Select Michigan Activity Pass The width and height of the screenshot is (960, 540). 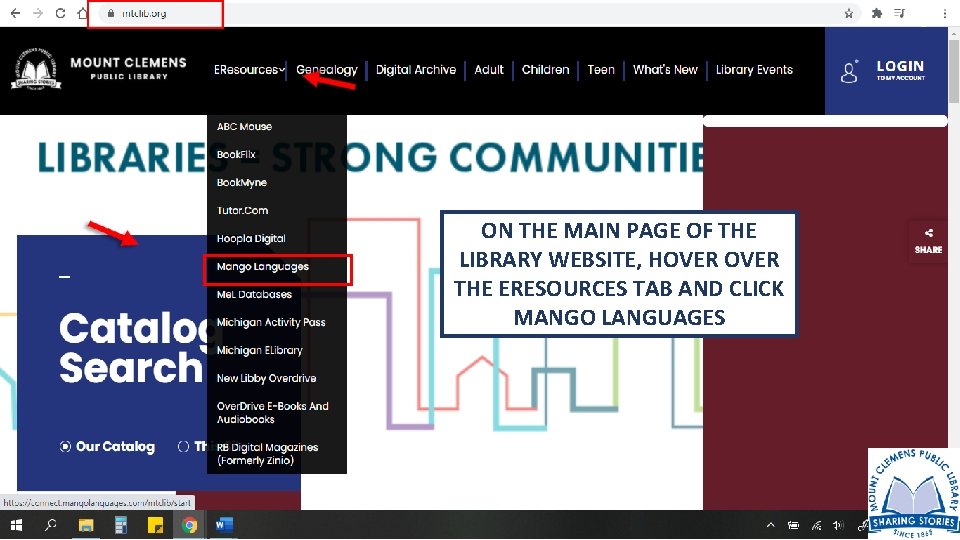click(271, 322)
